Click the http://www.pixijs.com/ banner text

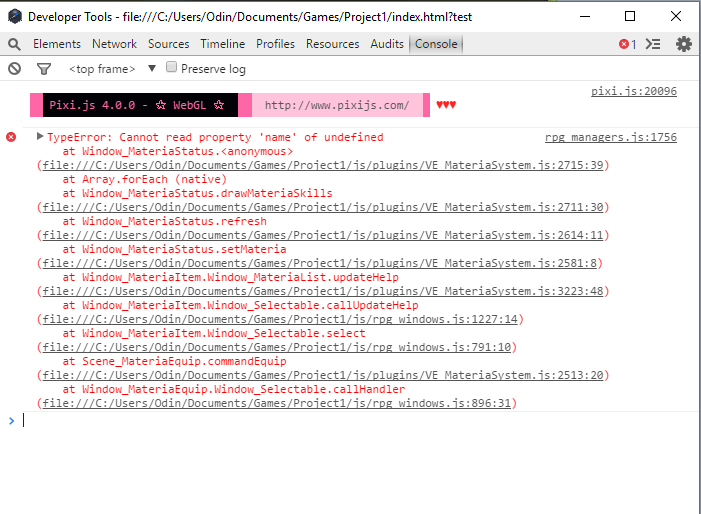(x=337, y=105)
